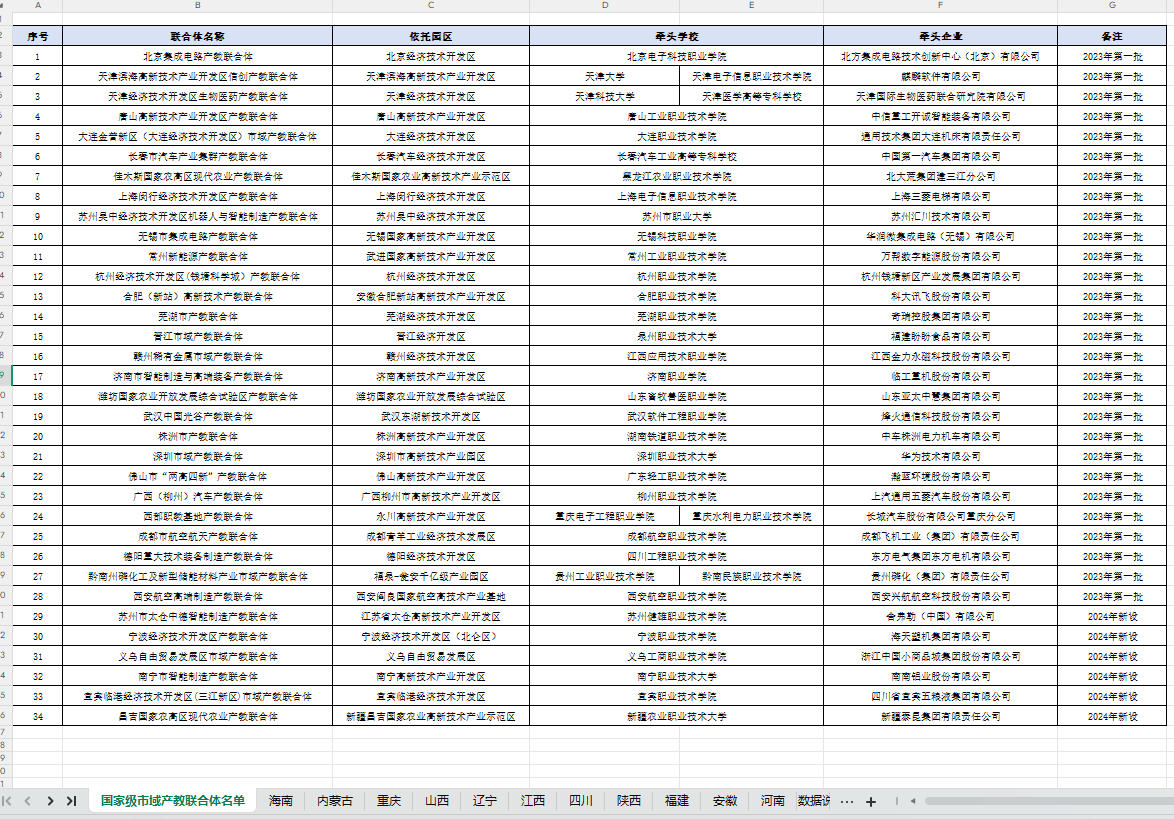Click next sheet navigation arrow
The image size is (1174, 819).
[x=50, y=801]
